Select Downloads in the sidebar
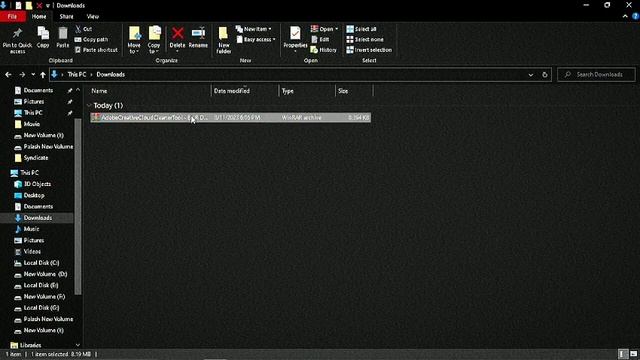 (x=38, y=218)
